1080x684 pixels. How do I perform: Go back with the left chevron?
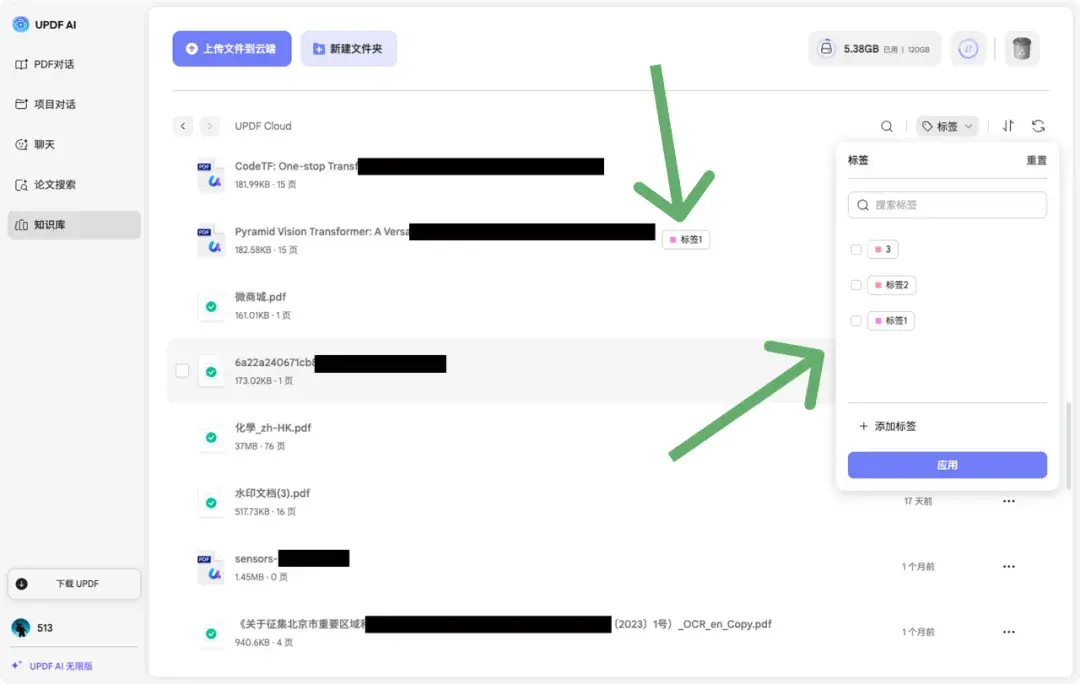coord(183,126)
